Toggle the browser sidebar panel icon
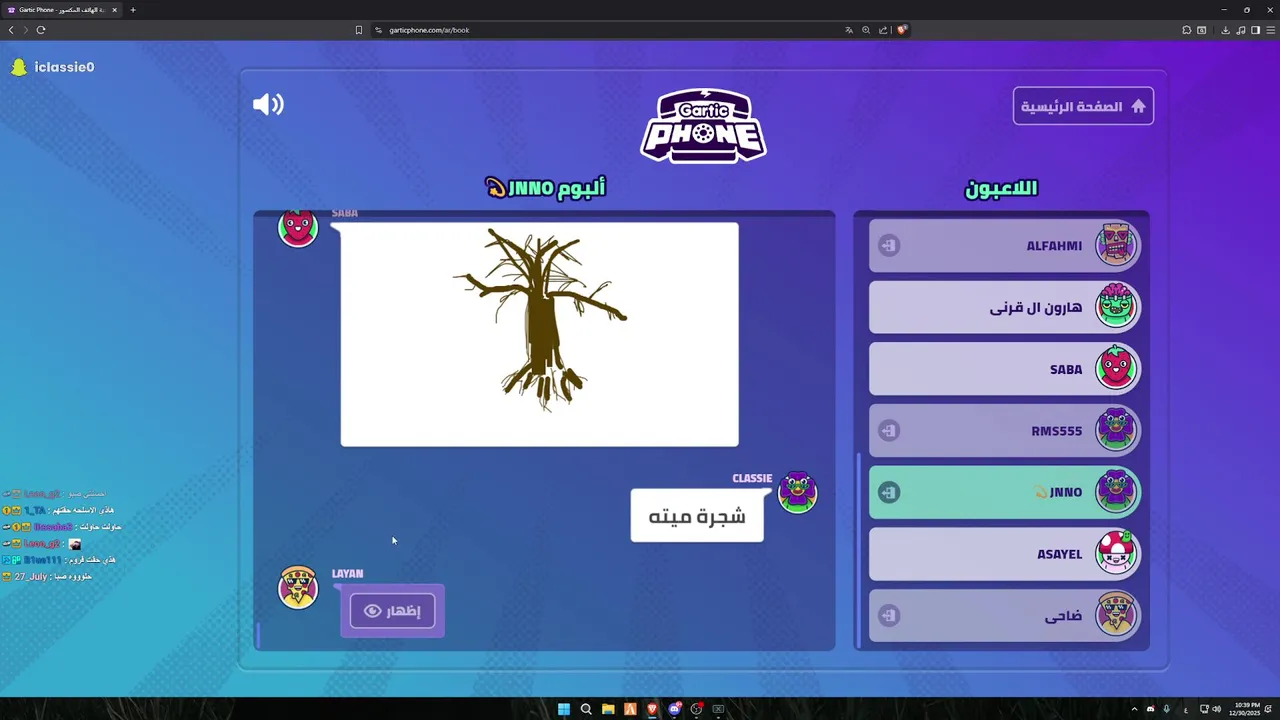Viewport: 1280px width, 720px height. point(1256,30)
